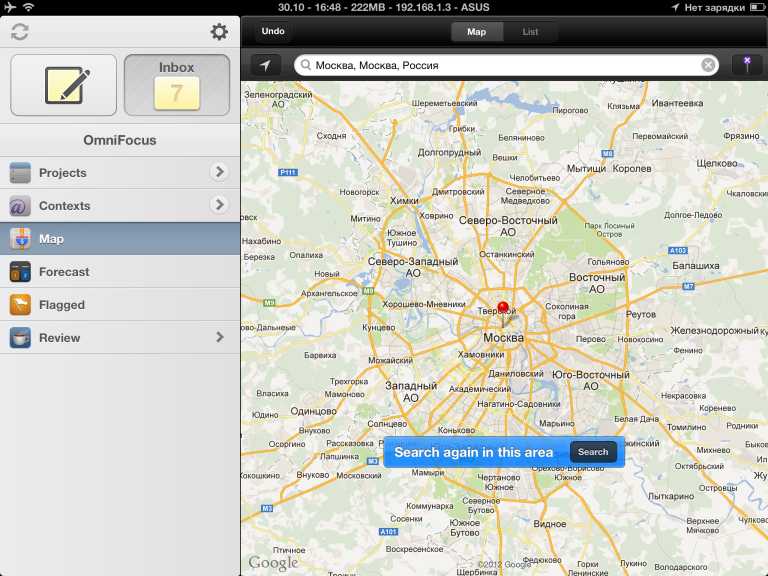Open the Forecast calendar icon
This screenshot has width=768, height=576.
[x=20, y=272]
